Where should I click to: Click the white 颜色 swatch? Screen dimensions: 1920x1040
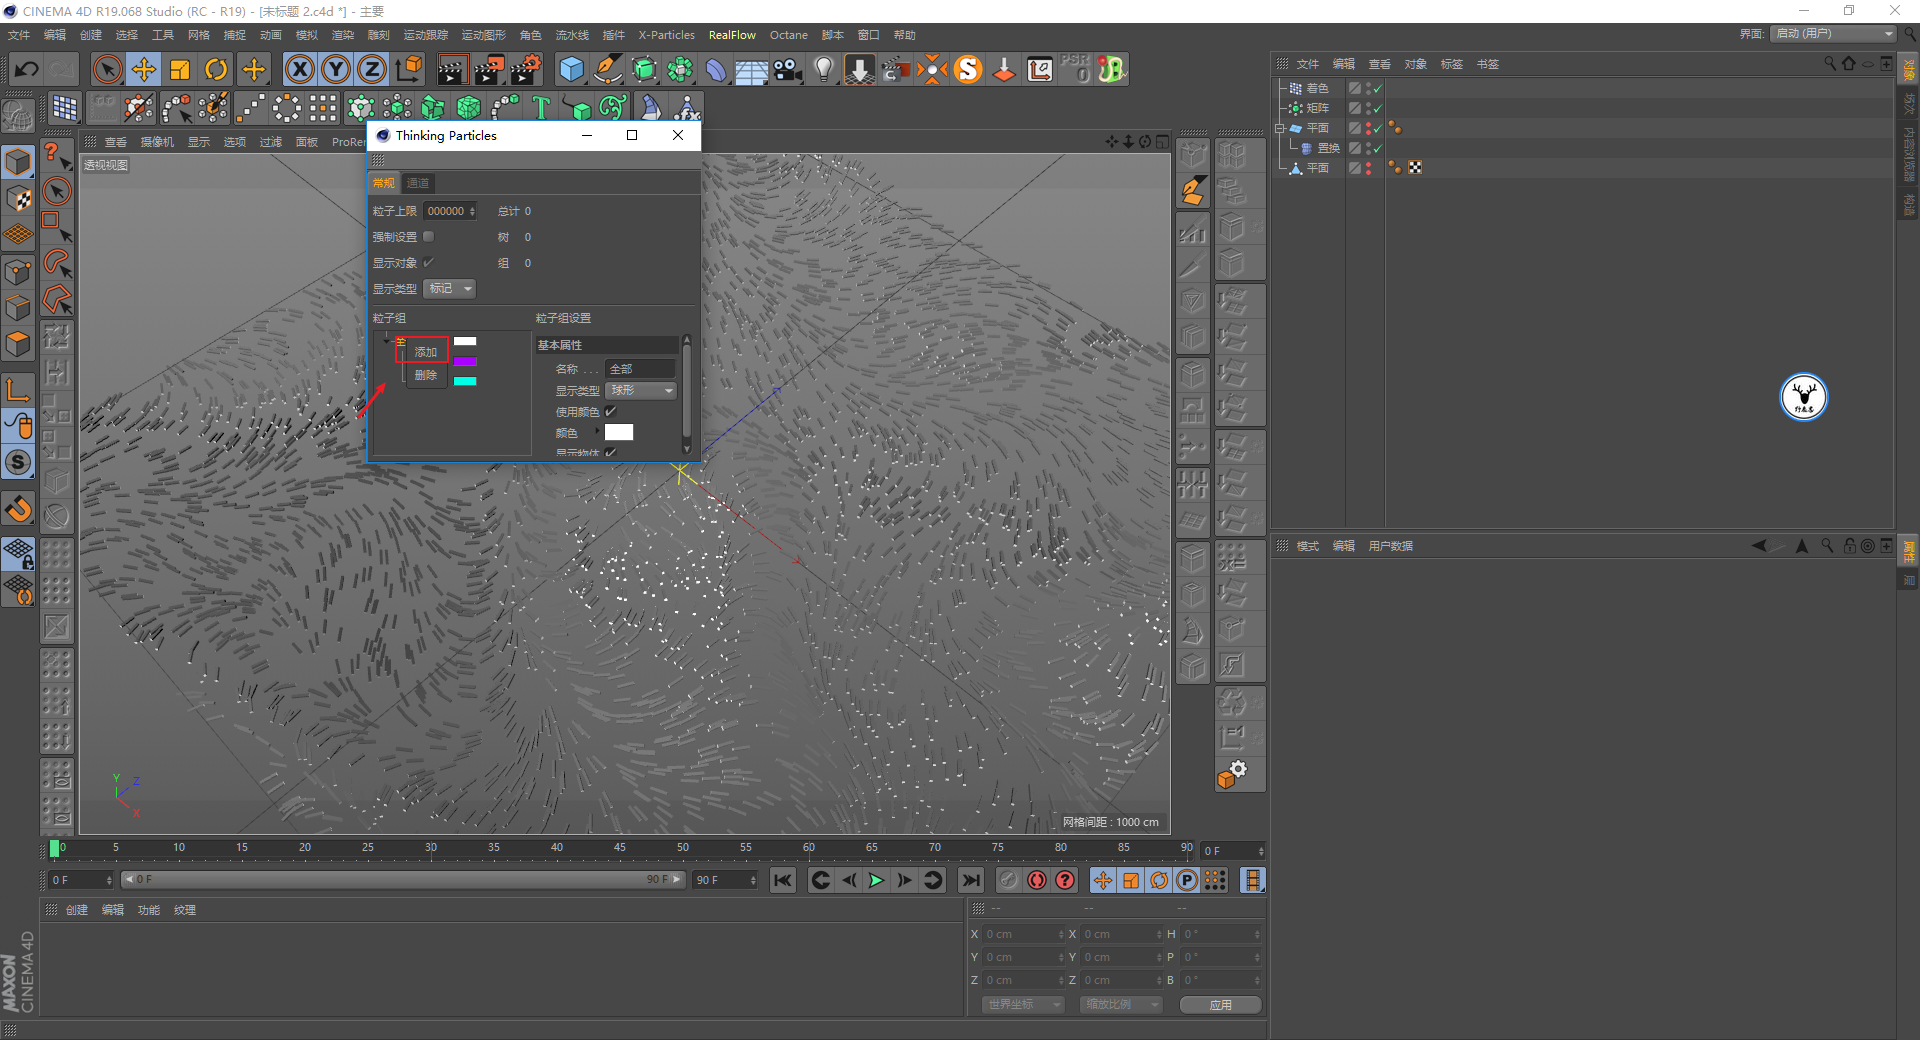(x=619, y=432)
